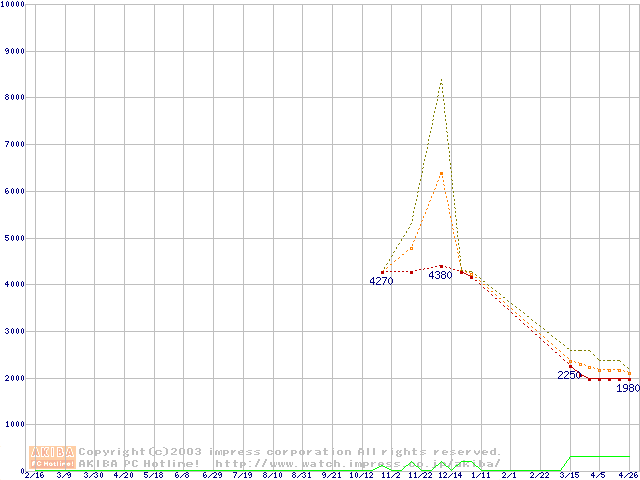Click the orange data point at 11/22
The width and height of the screenshot is (640, 480).
(412, 248)
